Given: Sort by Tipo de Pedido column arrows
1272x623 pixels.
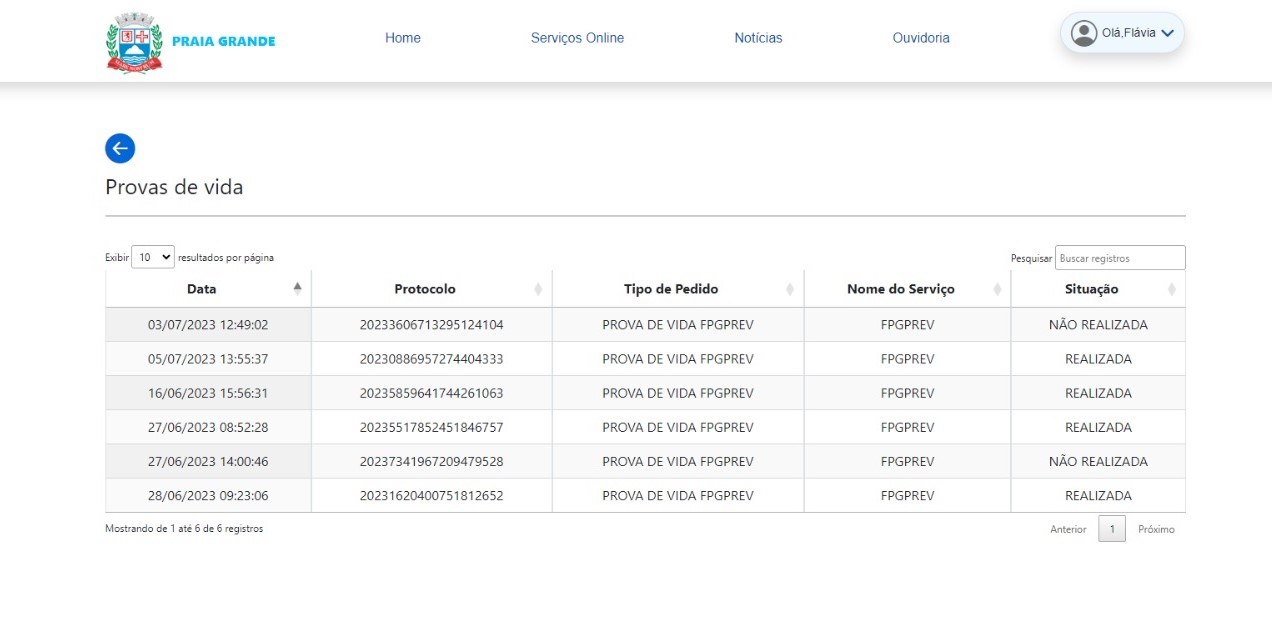Looking at the screenshot, I should point(790,289).
